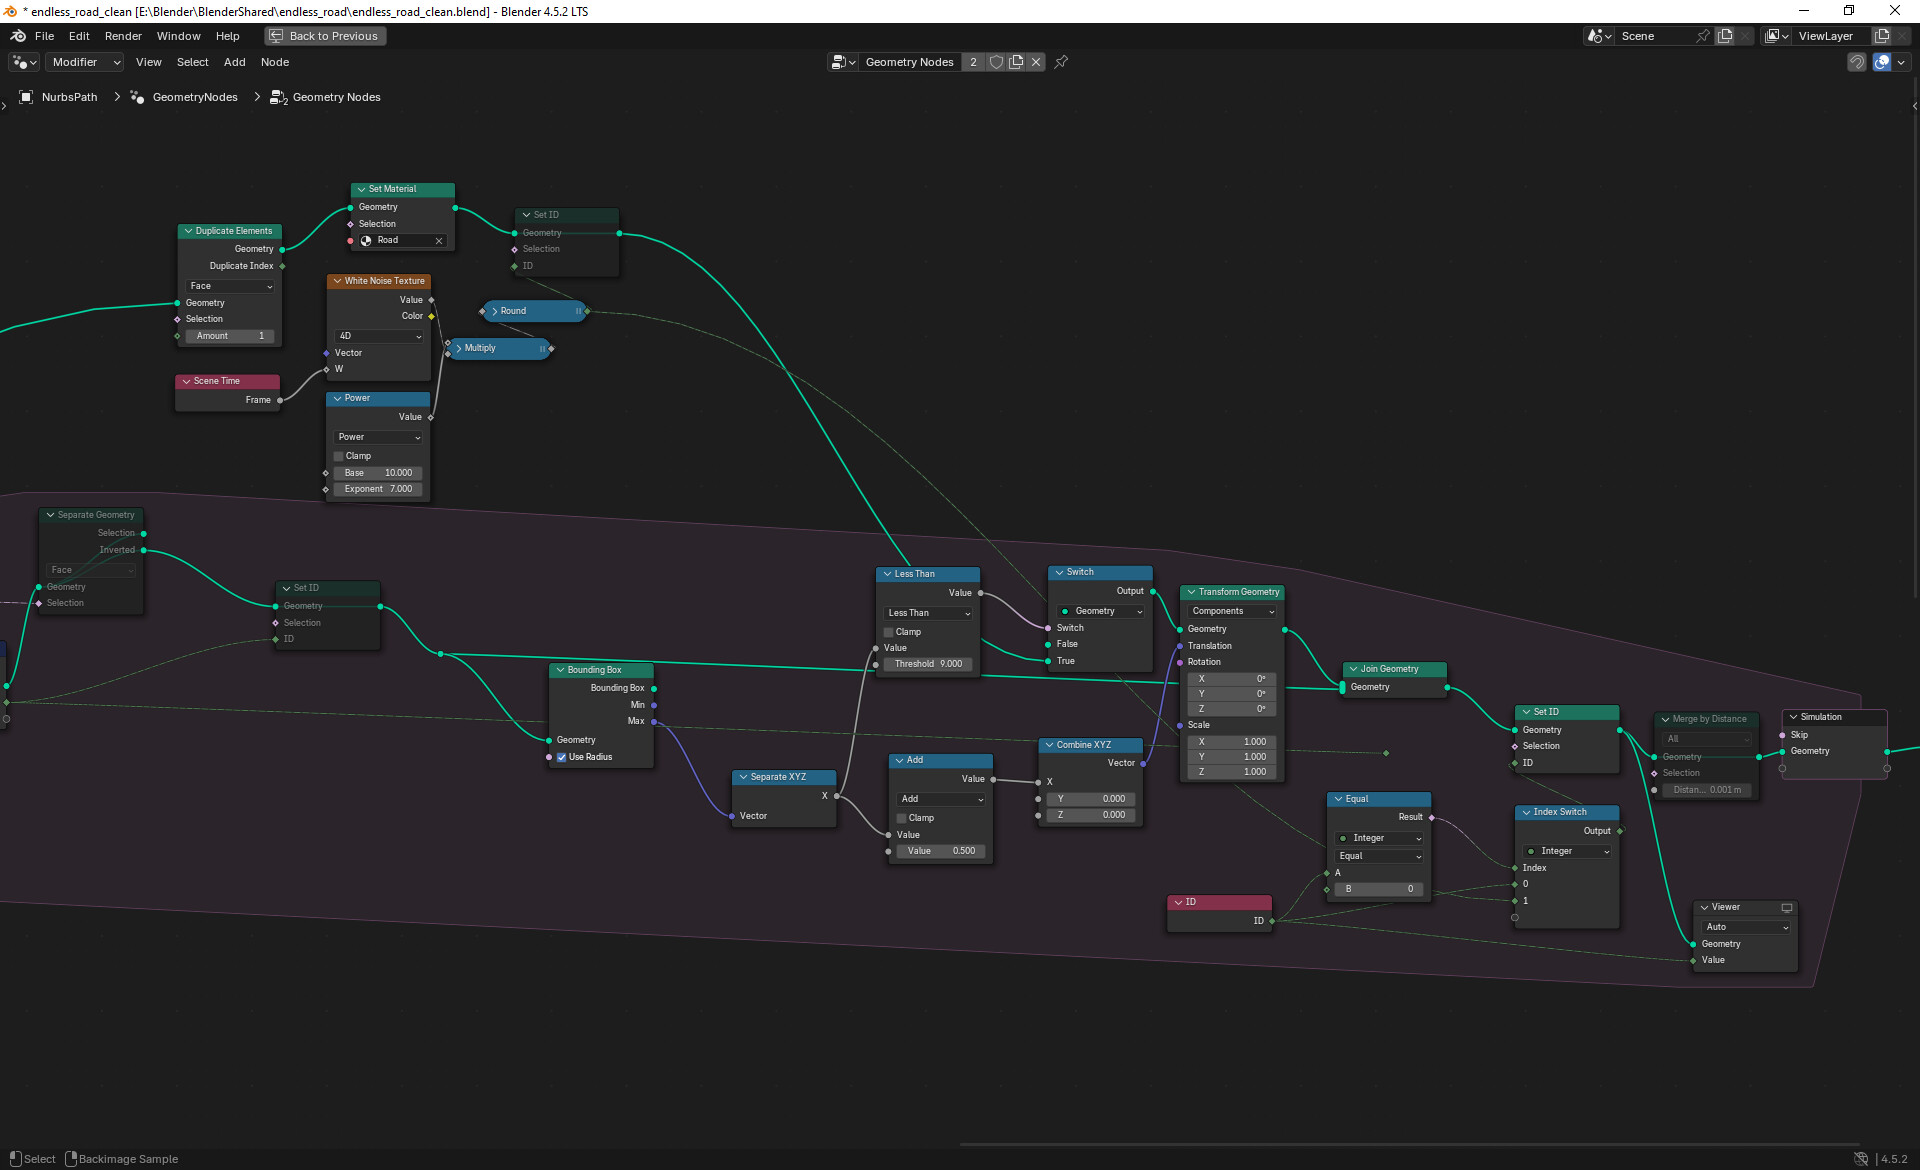Click the ViewLayer name field
Image resolution: width=1920 pixels, height=1170 pixels.
coord(1830,36)
